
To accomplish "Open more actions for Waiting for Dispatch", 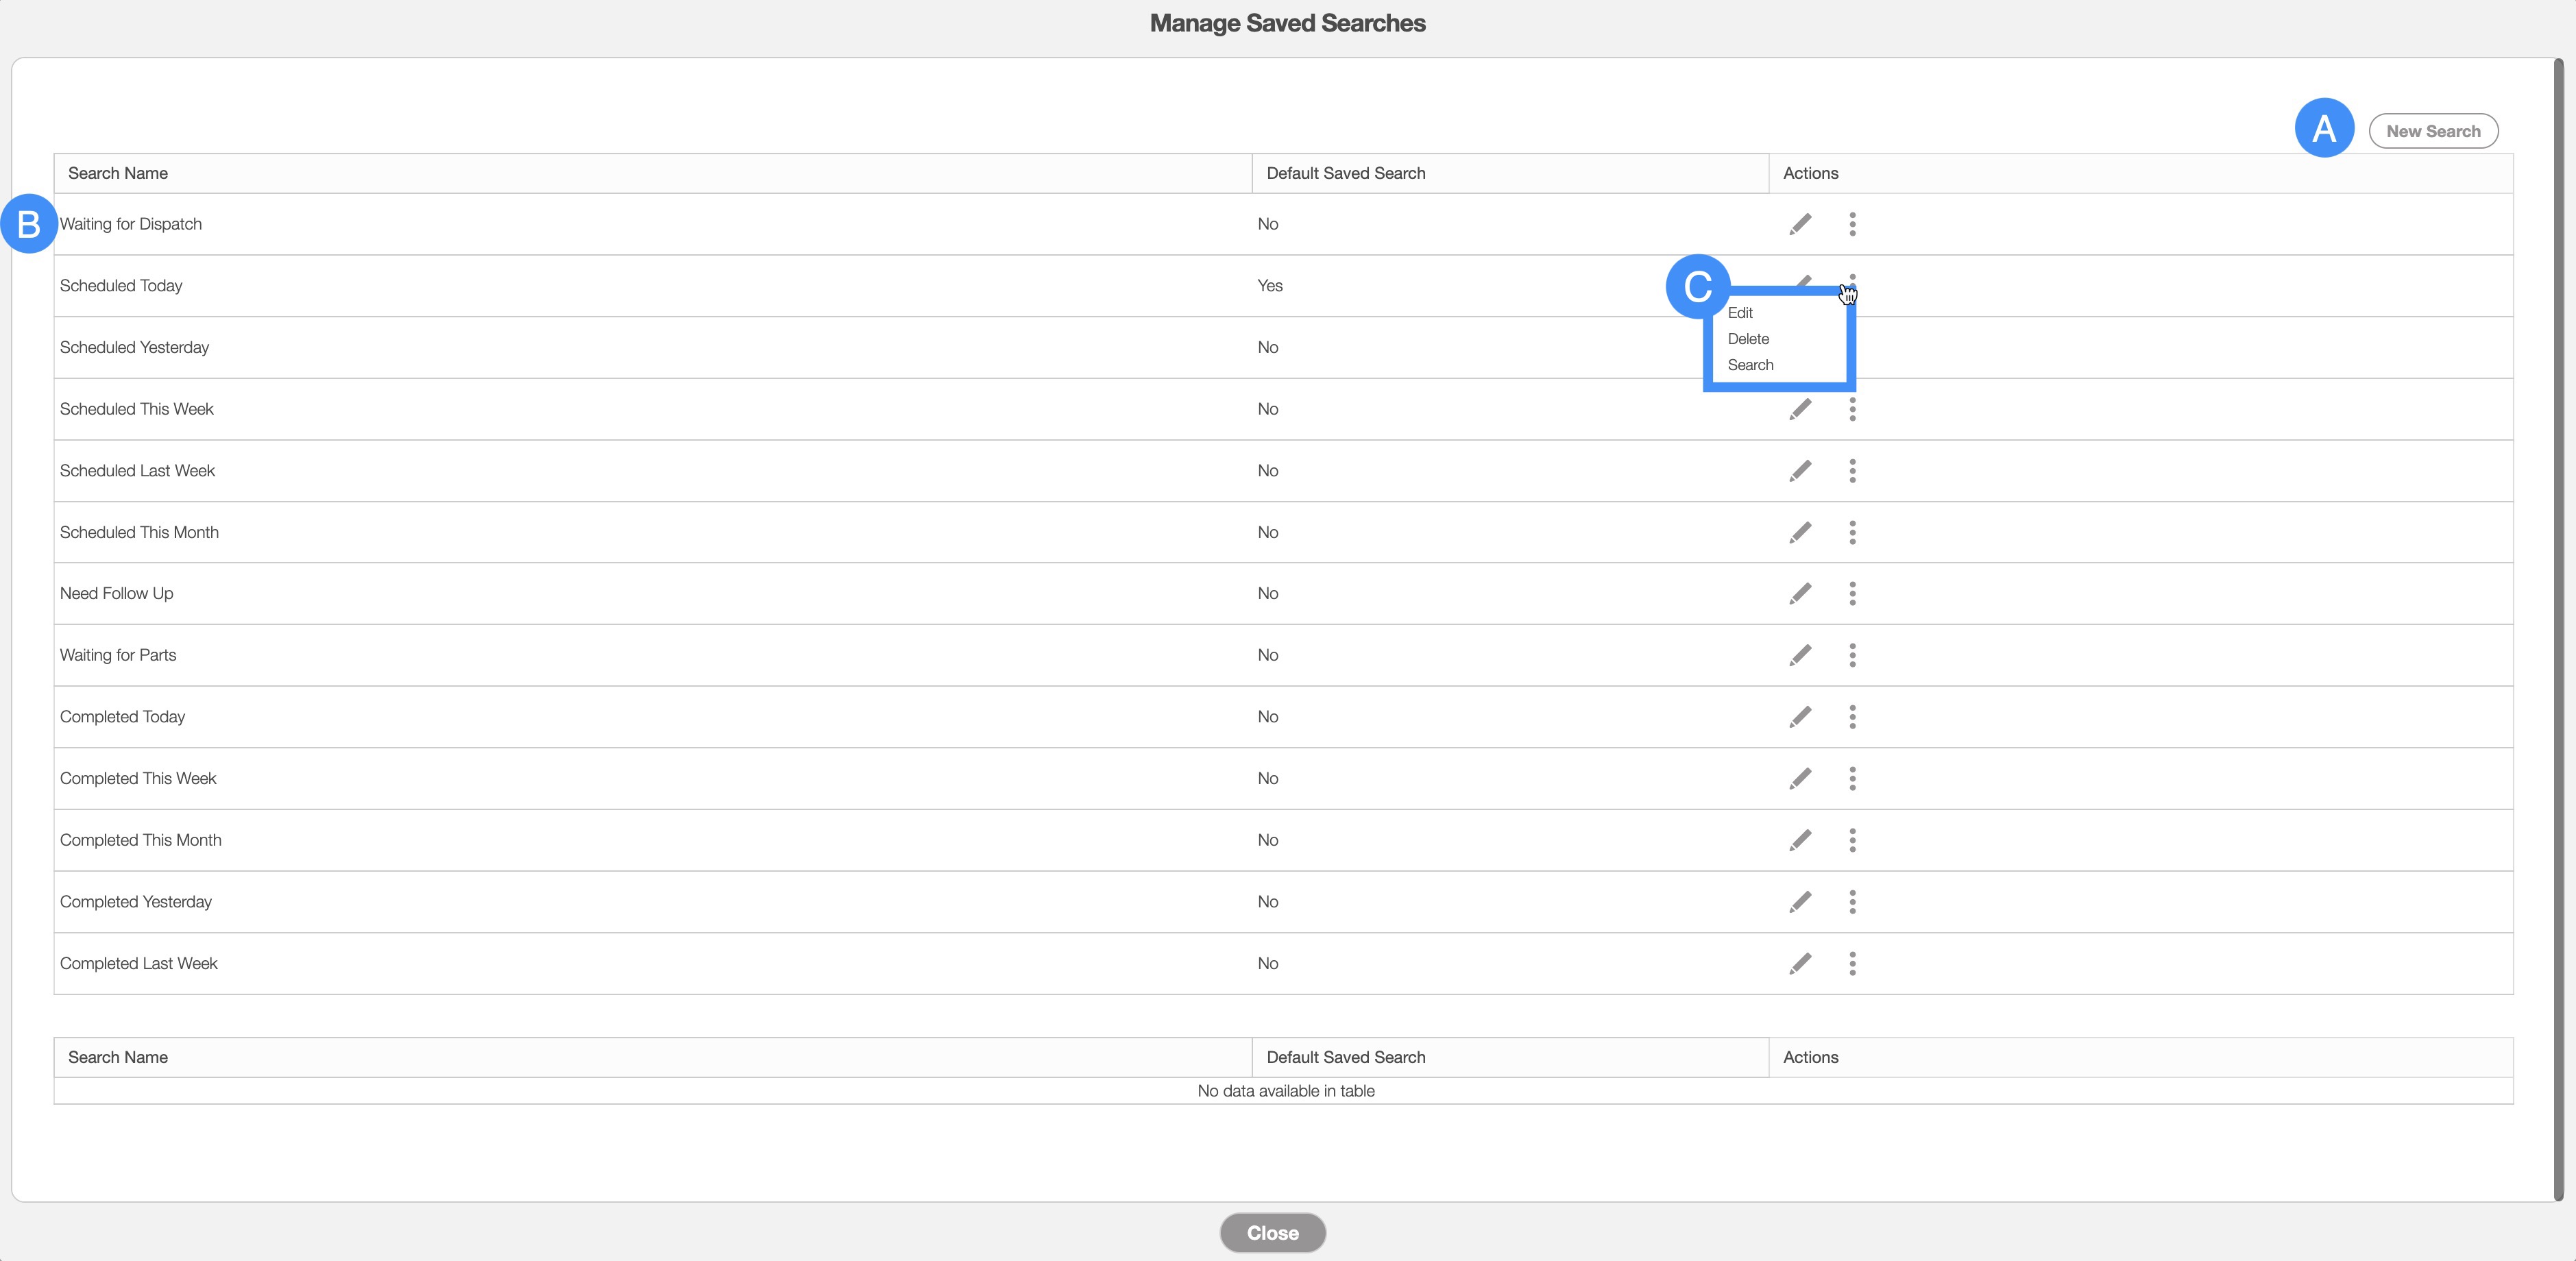I will pyautogui.click(x=1852, y=224).
